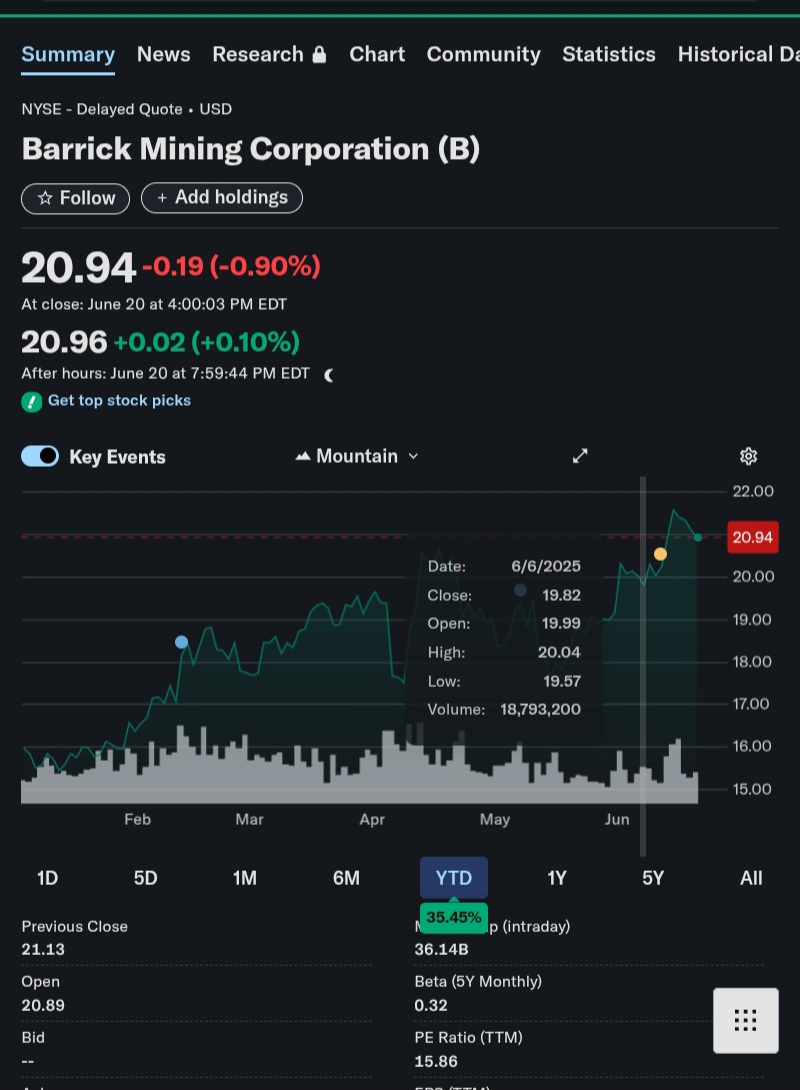Click the green current price dot on chart

(x=698, y=537)
